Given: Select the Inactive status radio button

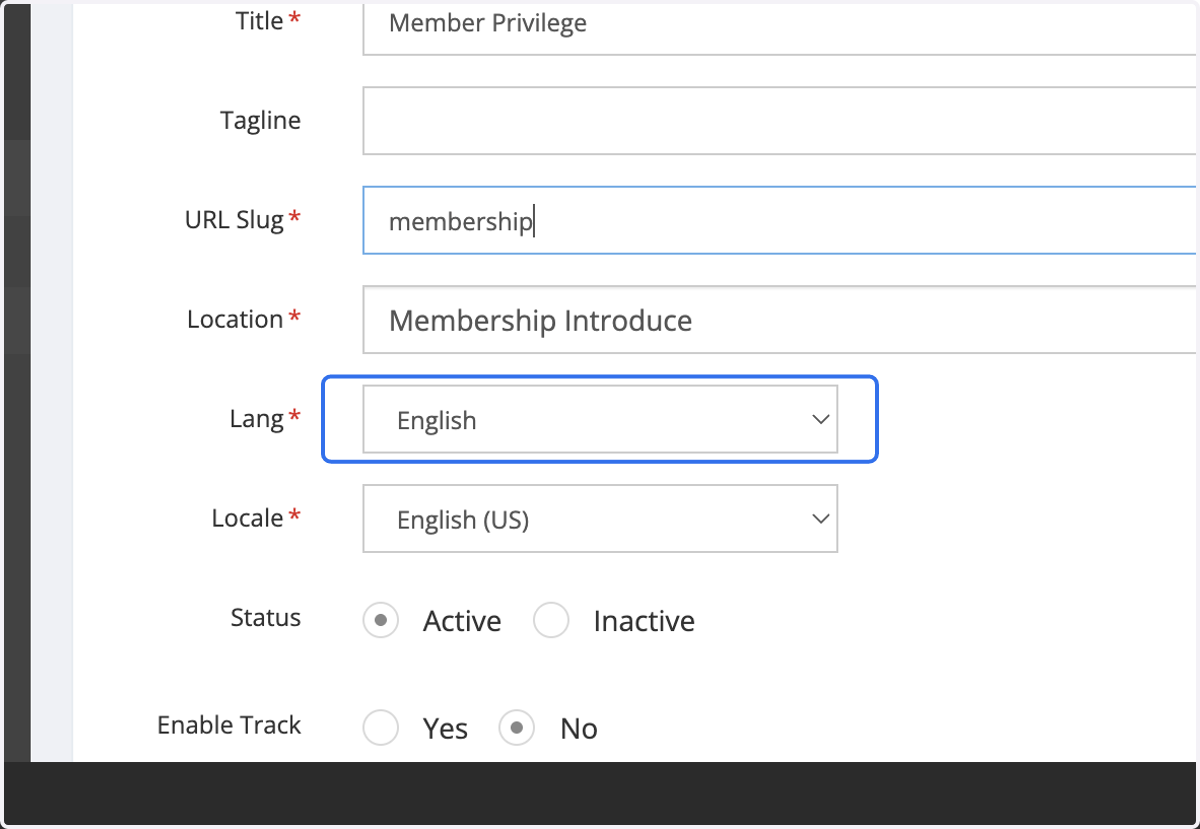Looking at the screenshot, I should pos(551,620).
